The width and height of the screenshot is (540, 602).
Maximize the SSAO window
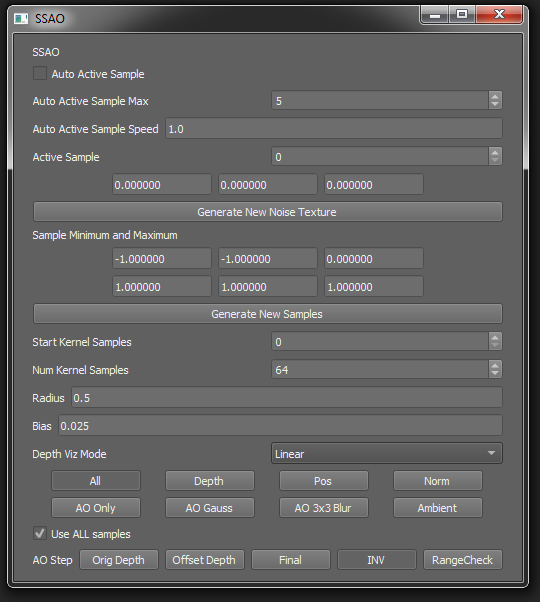pyautogui.click(x=462, y=15)
